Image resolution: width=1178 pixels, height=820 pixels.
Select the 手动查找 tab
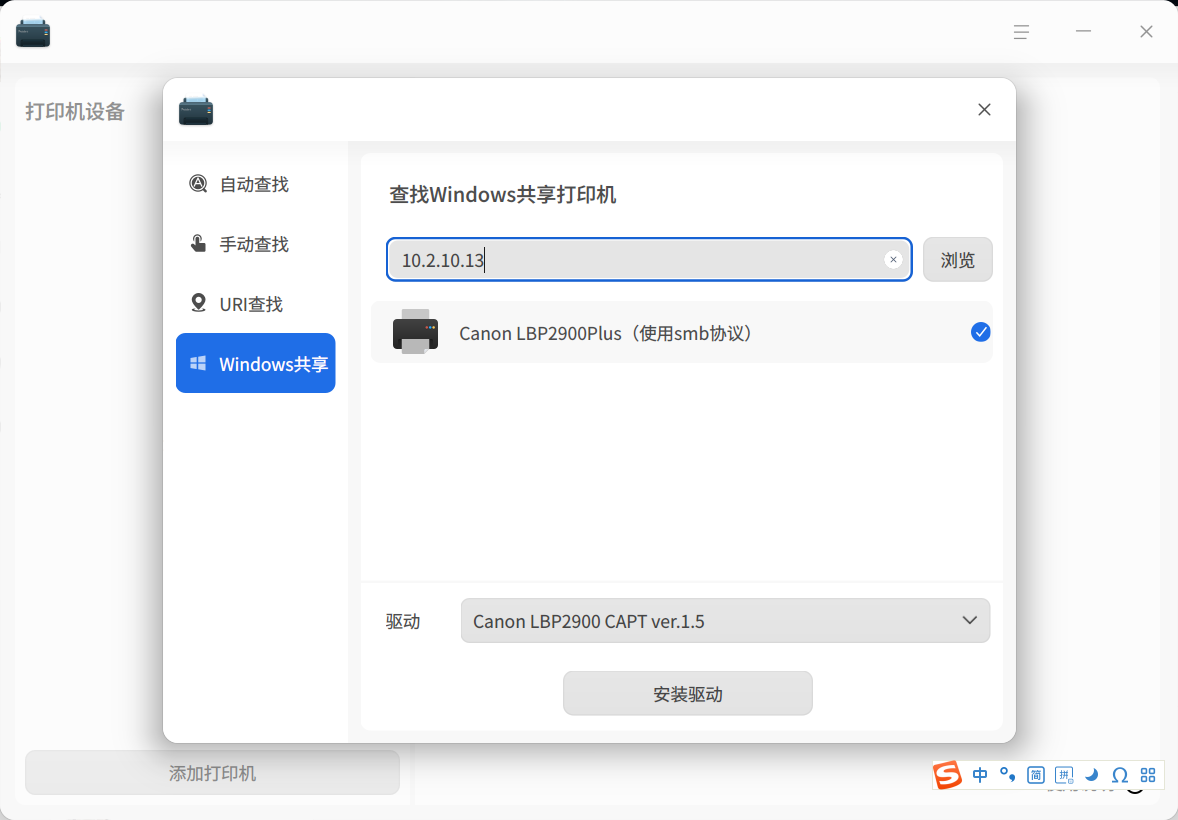click(255, 244)
